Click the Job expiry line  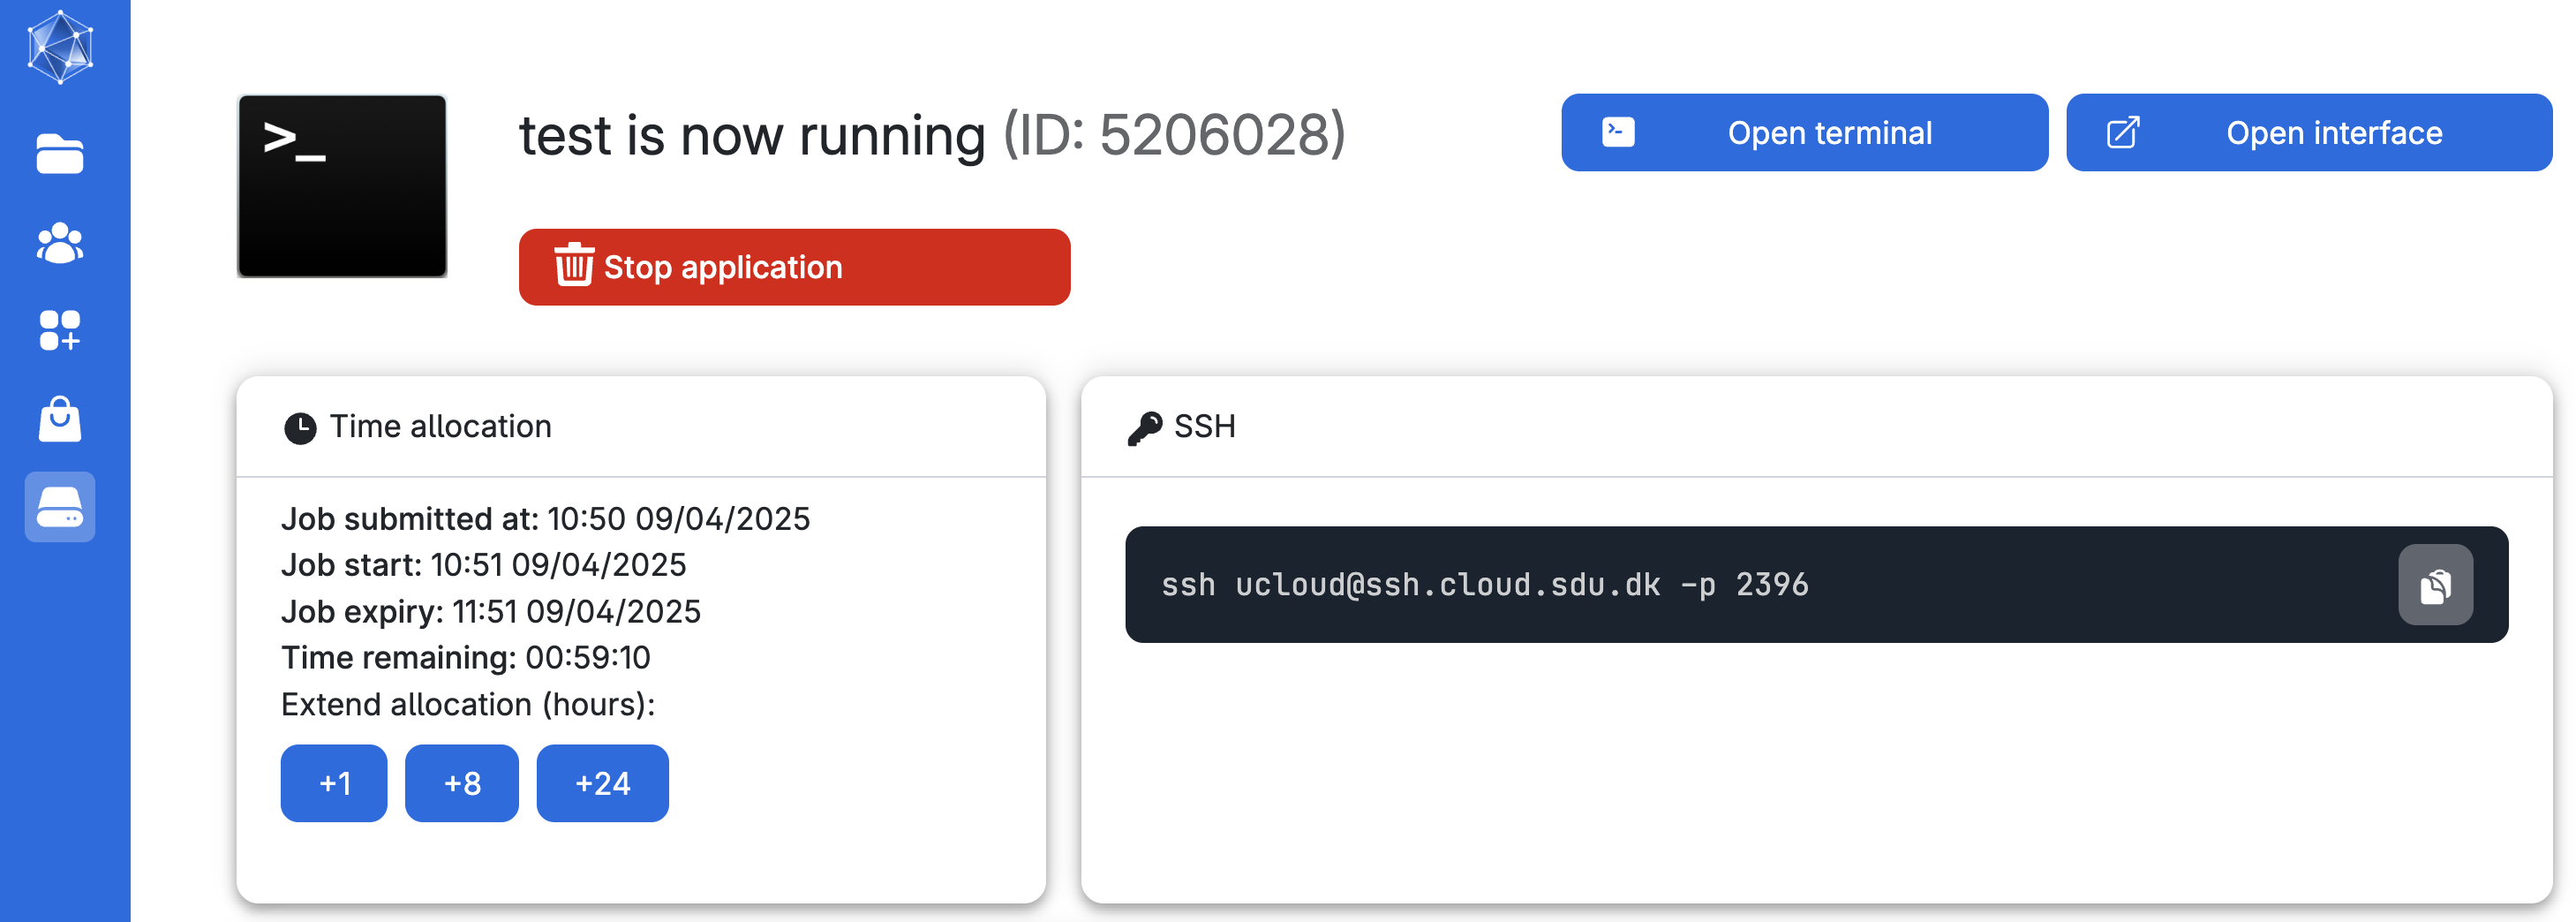(491, 611)
